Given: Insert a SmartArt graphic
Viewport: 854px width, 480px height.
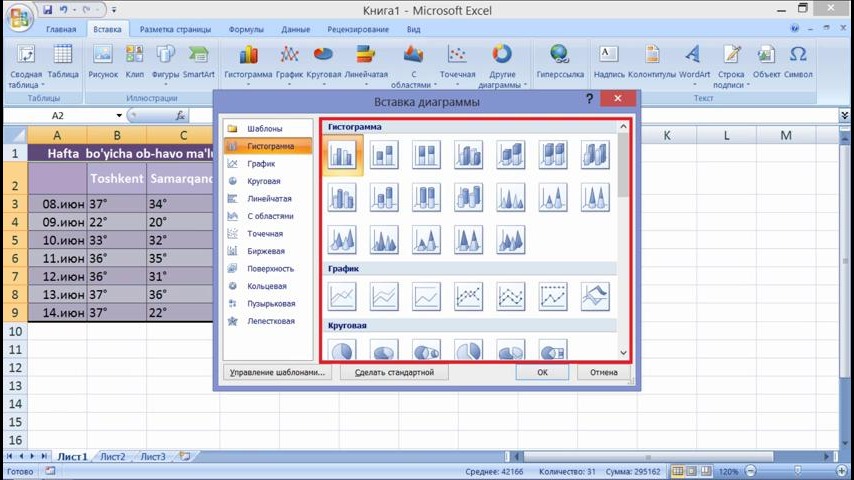Looking at the screenshot, I should point(199,61).
